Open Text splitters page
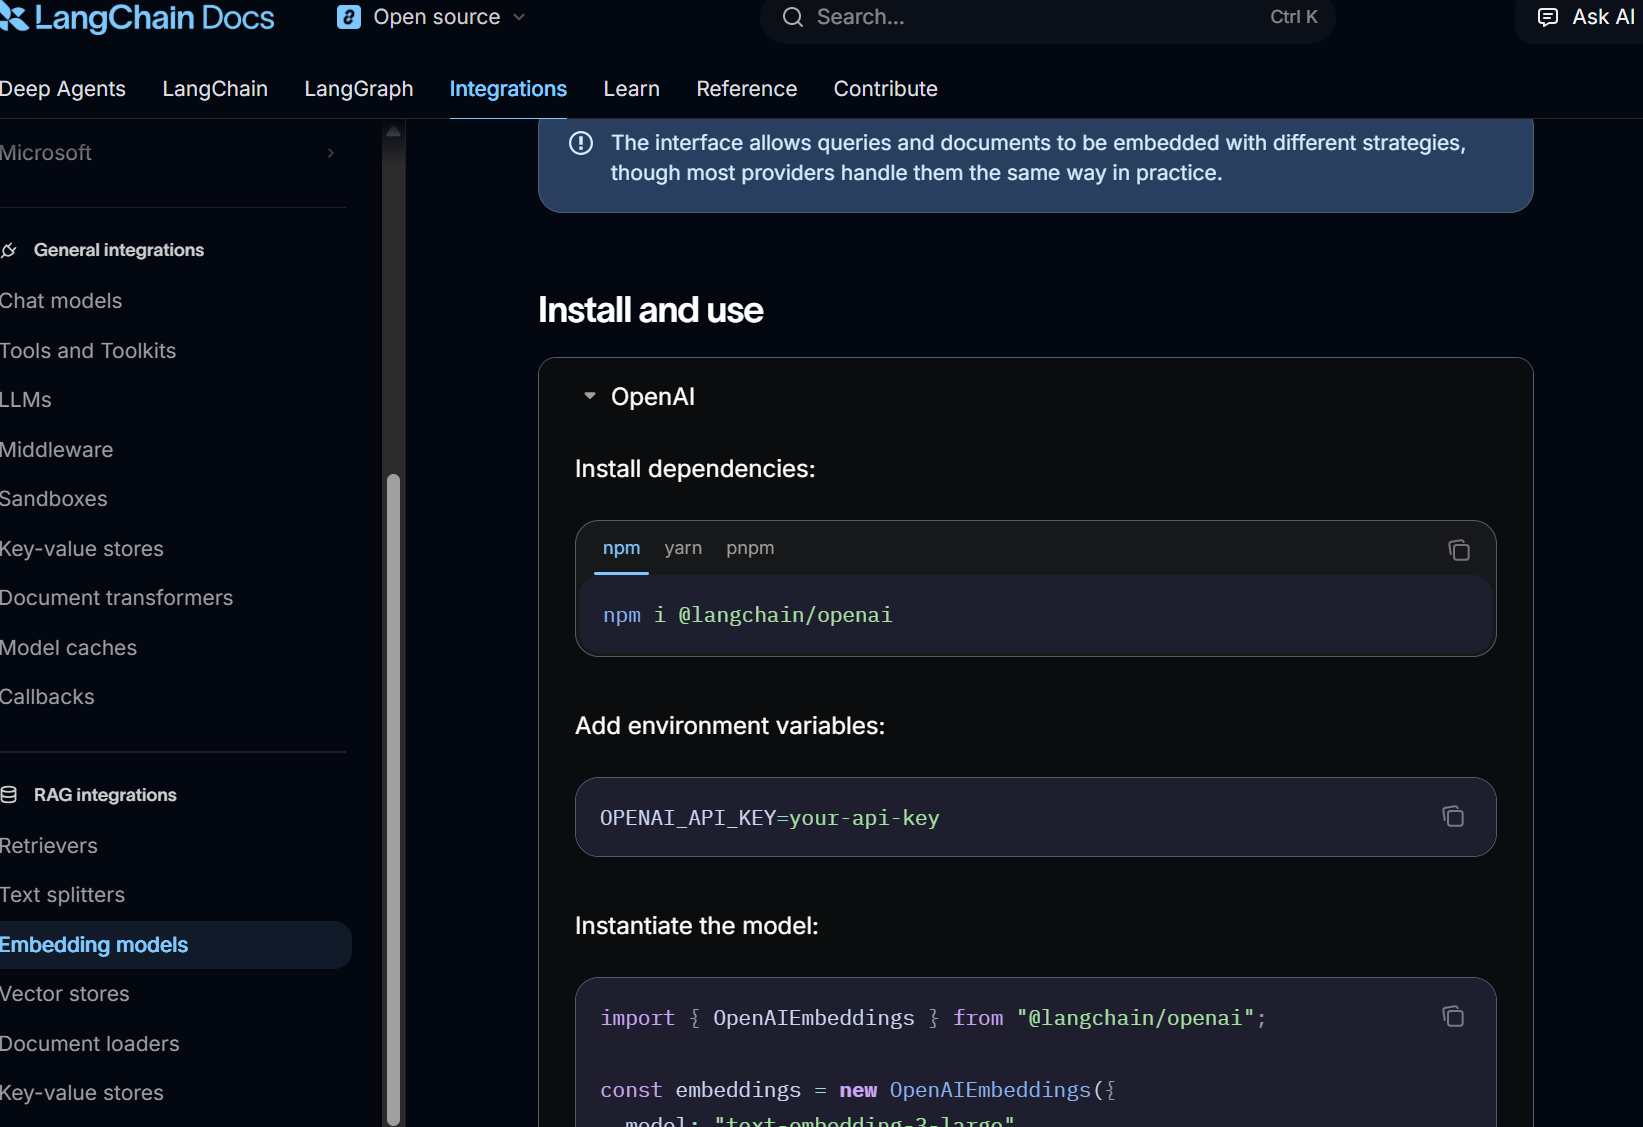Screen dimensions: 1643x1127 coord(63,895)
